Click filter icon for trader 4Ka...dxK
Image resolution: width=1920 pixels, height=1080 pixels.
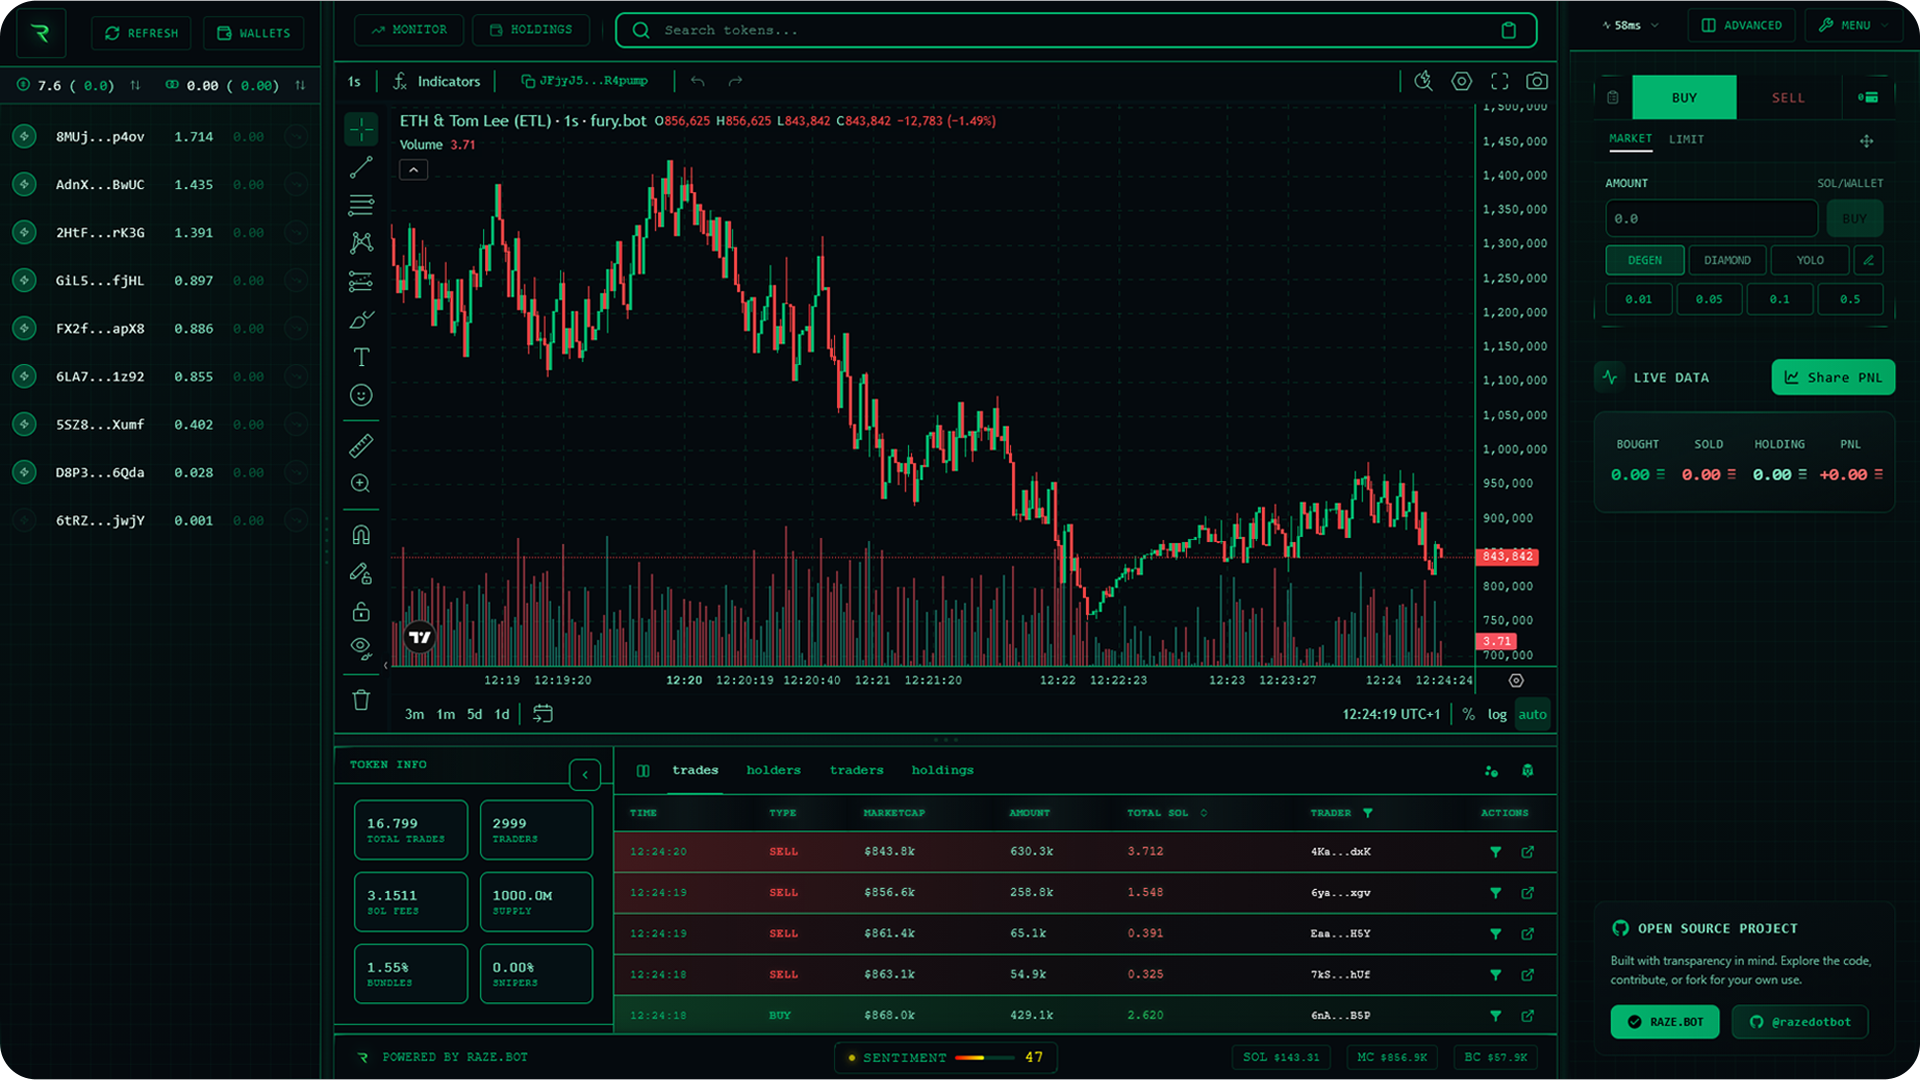pyautogui.click(x=1495, y=852)
